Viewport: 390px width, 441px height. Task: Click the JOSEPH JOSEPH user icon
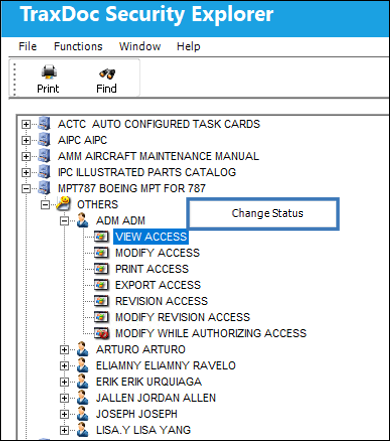coord(83,414)
